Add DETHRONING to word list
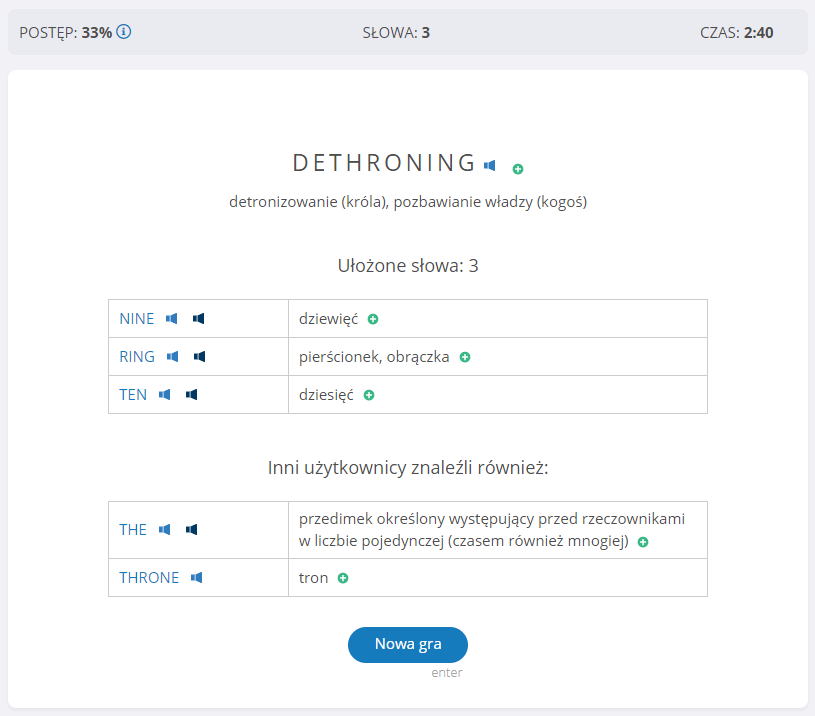This screenshot has height=716, width=815. coord(518,169)
